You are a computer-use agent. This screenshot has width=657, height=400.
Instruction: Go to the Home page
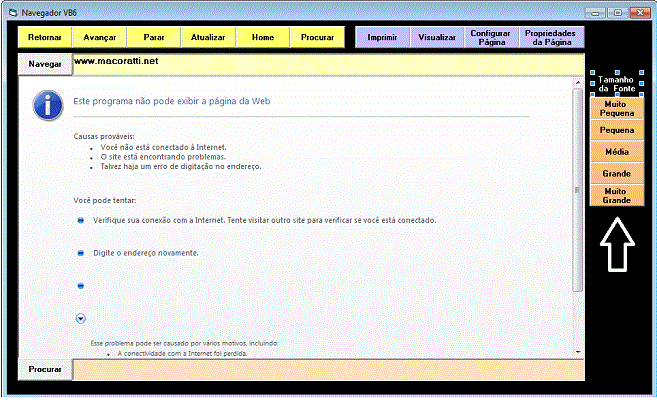pos(263,37)
